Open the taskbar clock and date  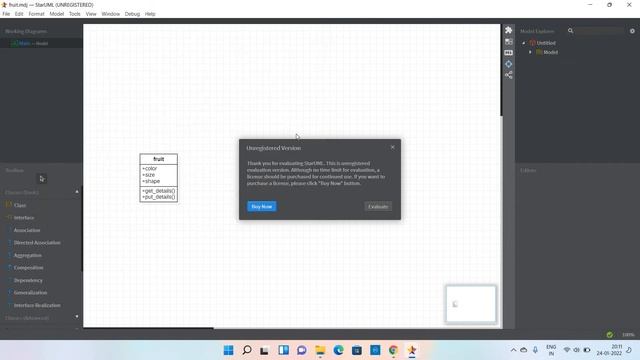[x=609, y=350]
